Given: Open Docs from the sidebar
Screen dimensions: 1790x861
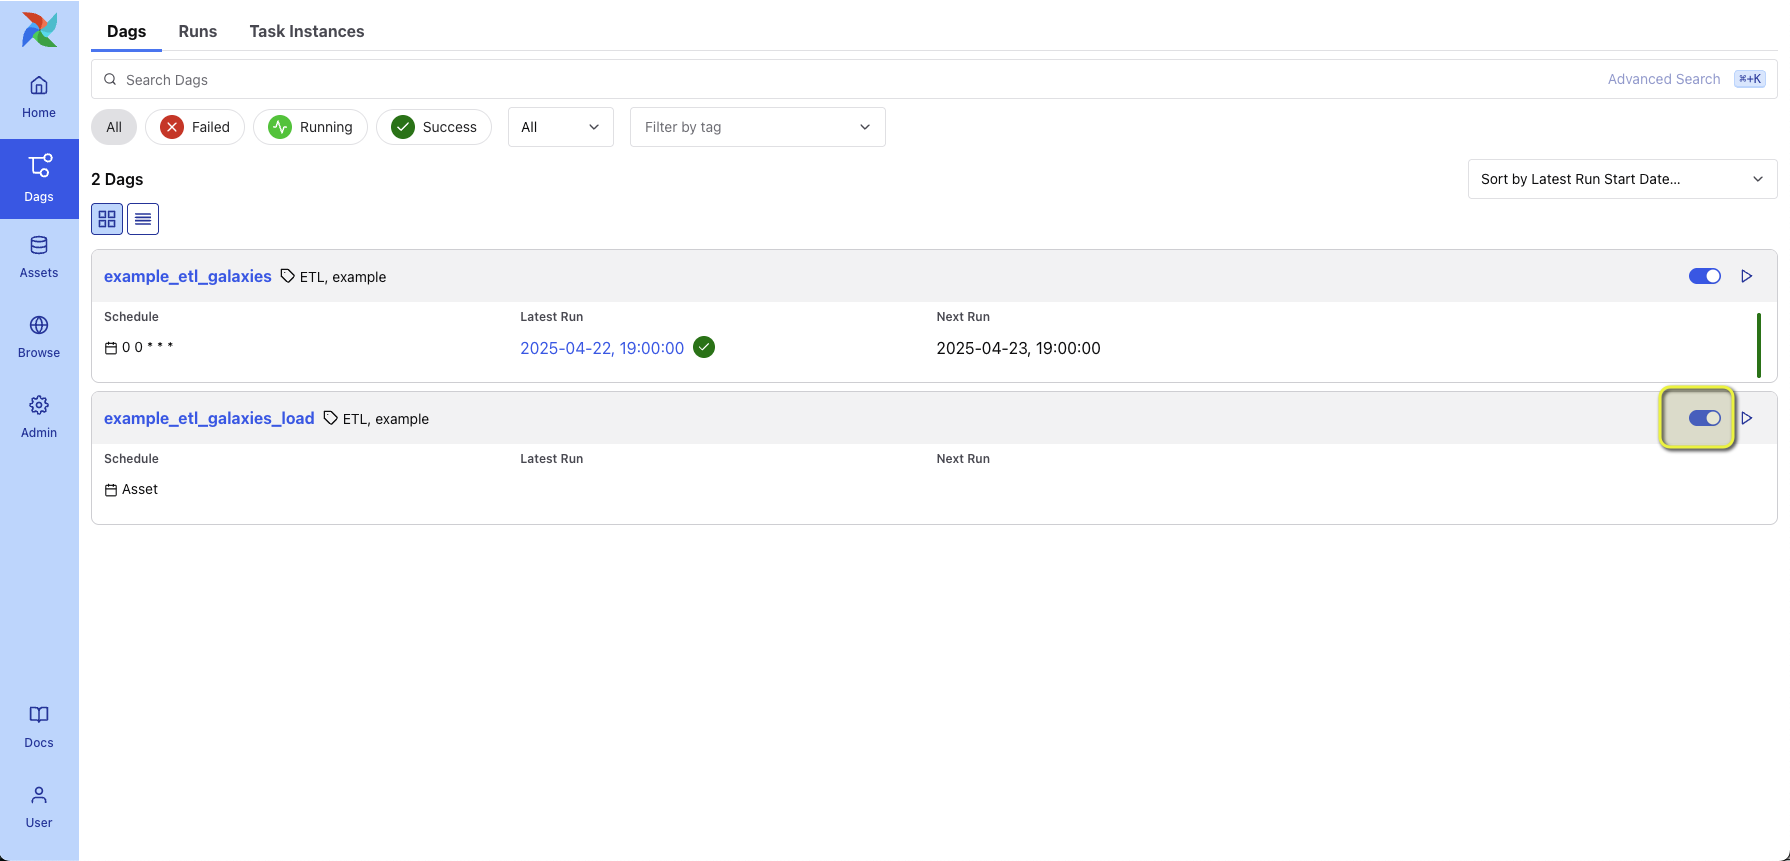Looking at the screenshot, I should [39, 727].
